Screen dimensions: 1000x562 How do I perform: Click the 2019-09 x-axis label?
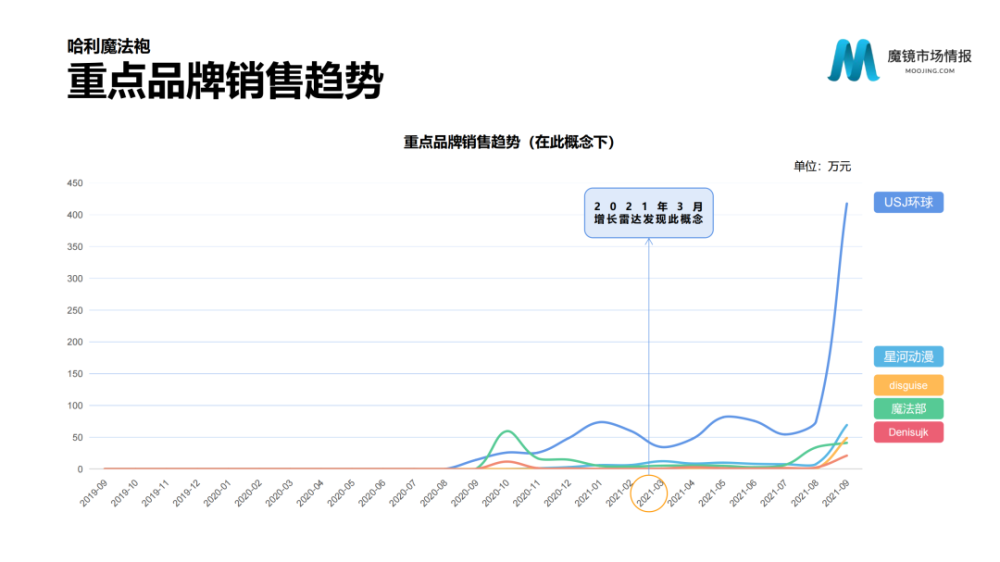pos(94,493)
